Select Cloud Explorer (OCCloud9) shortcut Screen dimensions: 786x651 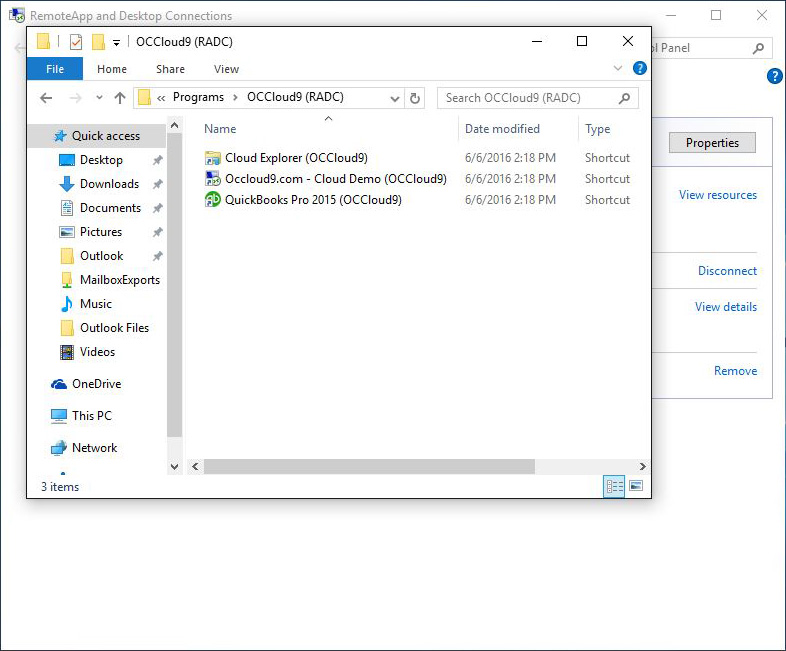[296, 158]
